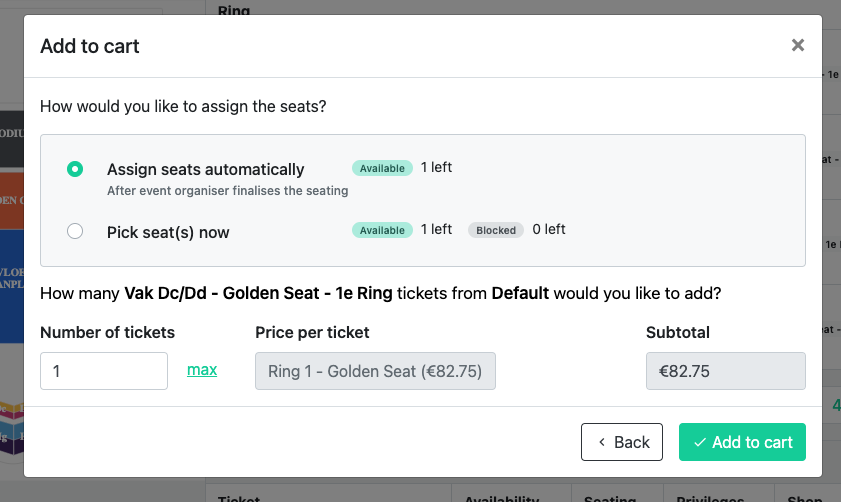Confirm with the green Add to cart button
This screenshot has width=841, height=502.
[742, 442]
